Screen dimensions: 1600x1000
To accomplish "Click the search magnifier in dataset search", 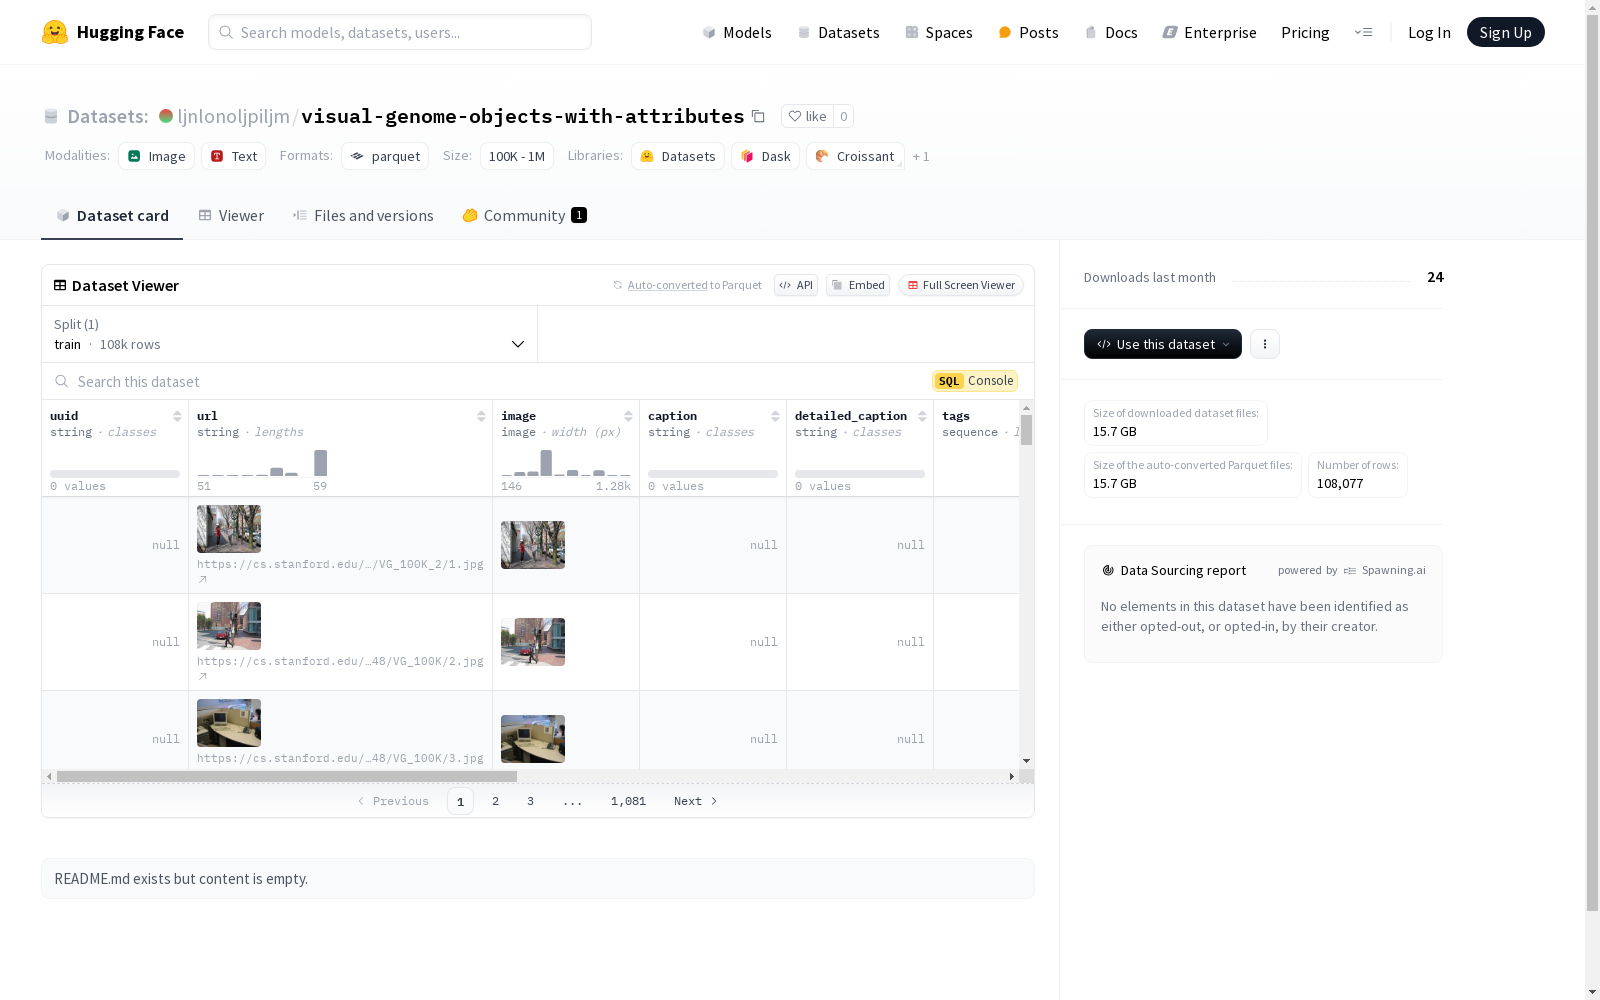I will (x=62, y=381).
